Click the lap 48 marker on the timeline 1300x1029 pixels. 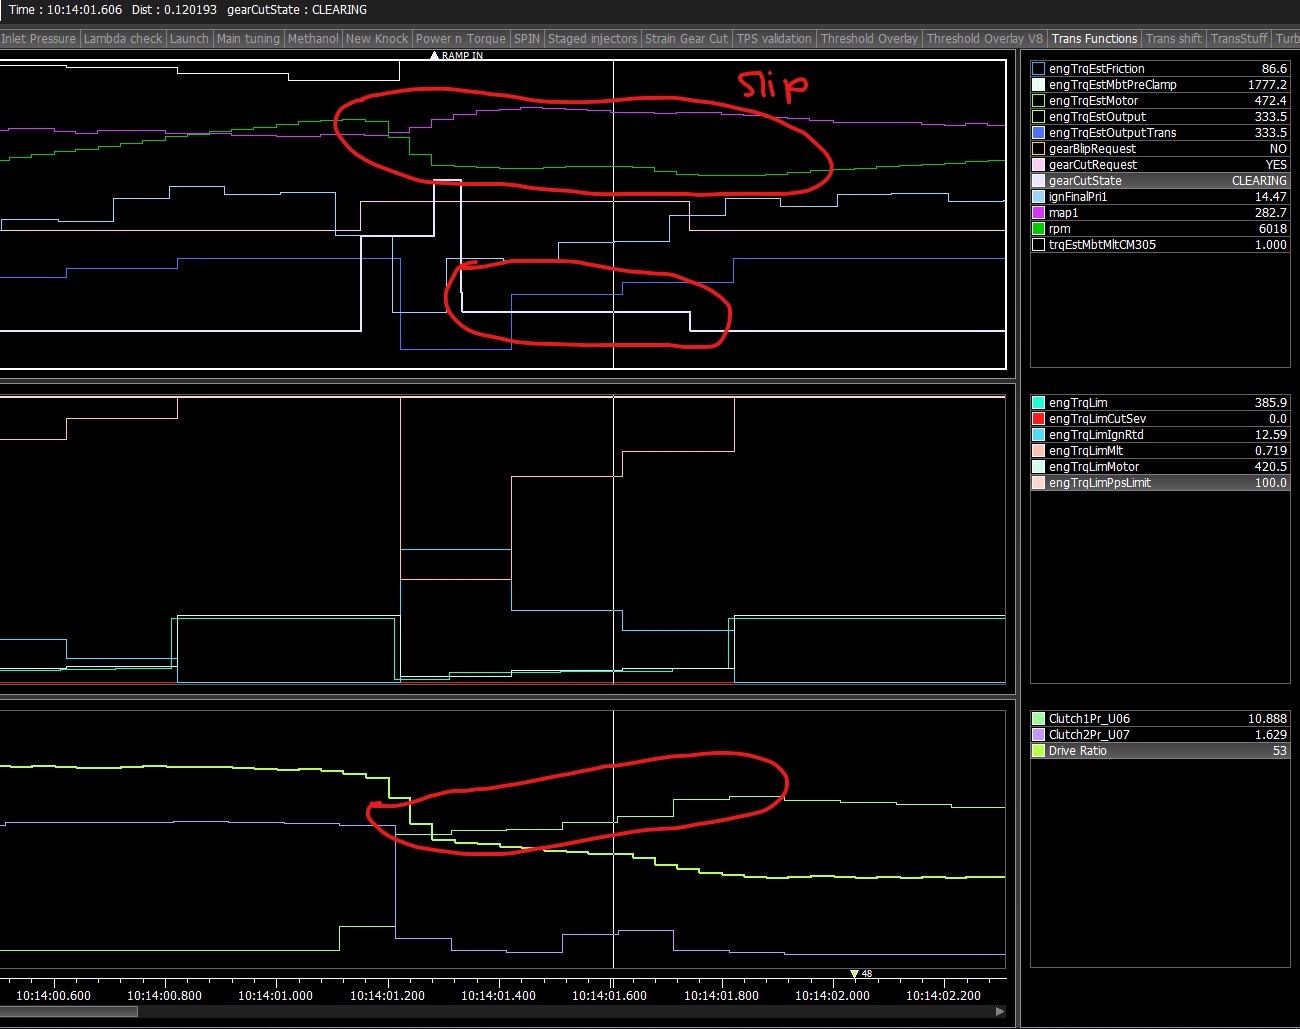point(855,973)
